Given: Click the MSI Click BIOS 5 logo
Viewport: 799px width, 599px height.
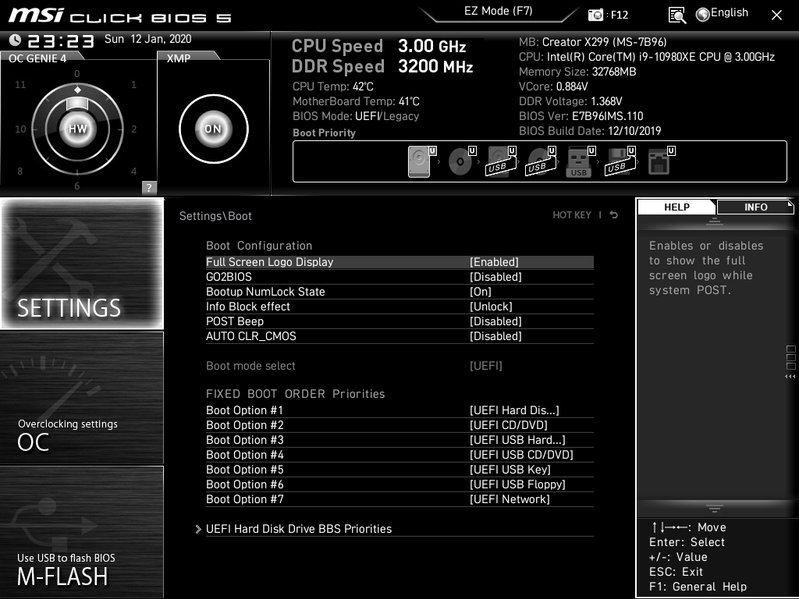Looking at the screenshot, I should (x=120, y=15).
